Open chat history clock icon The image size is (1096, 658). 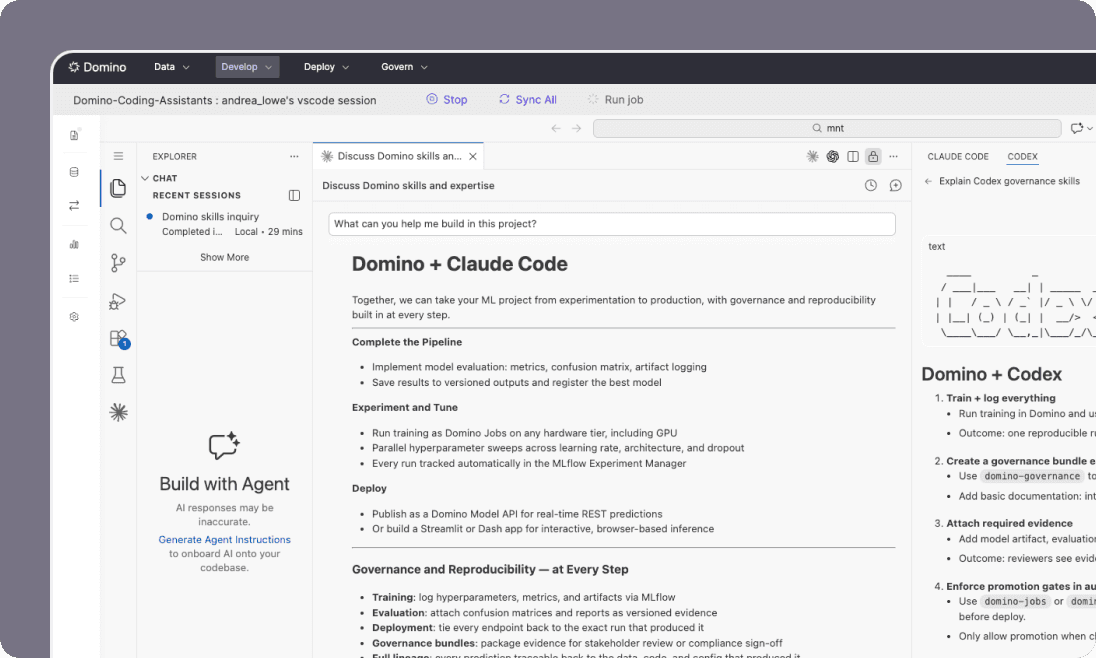(x=870, y=185)
